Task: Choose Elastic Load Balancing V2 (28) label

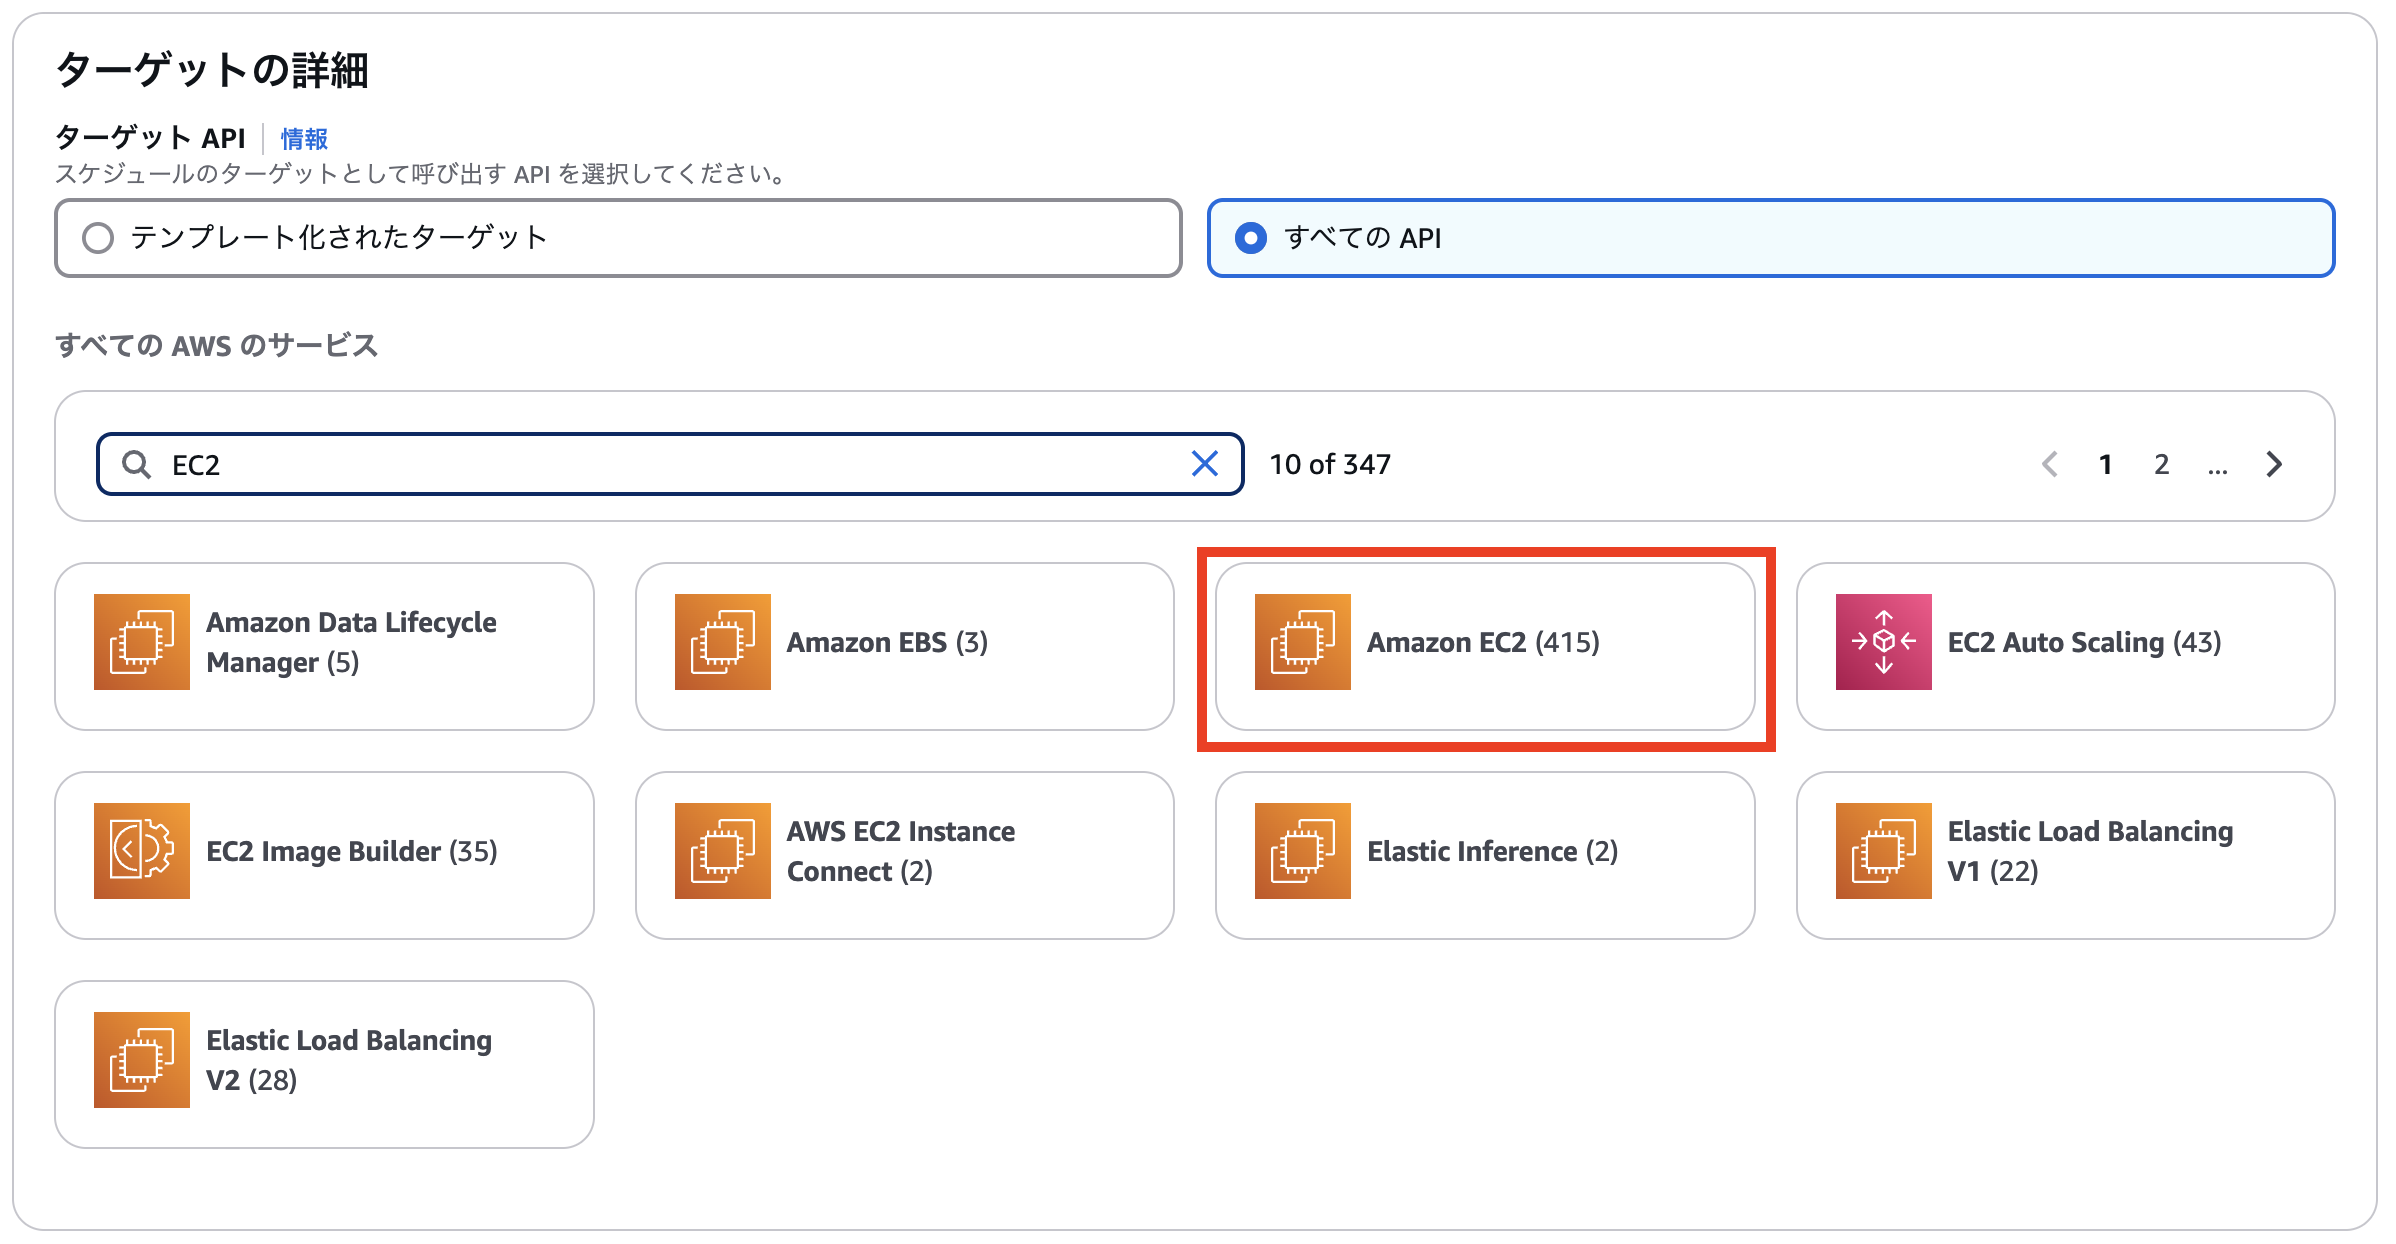Action: click(x=349, y=1060)
